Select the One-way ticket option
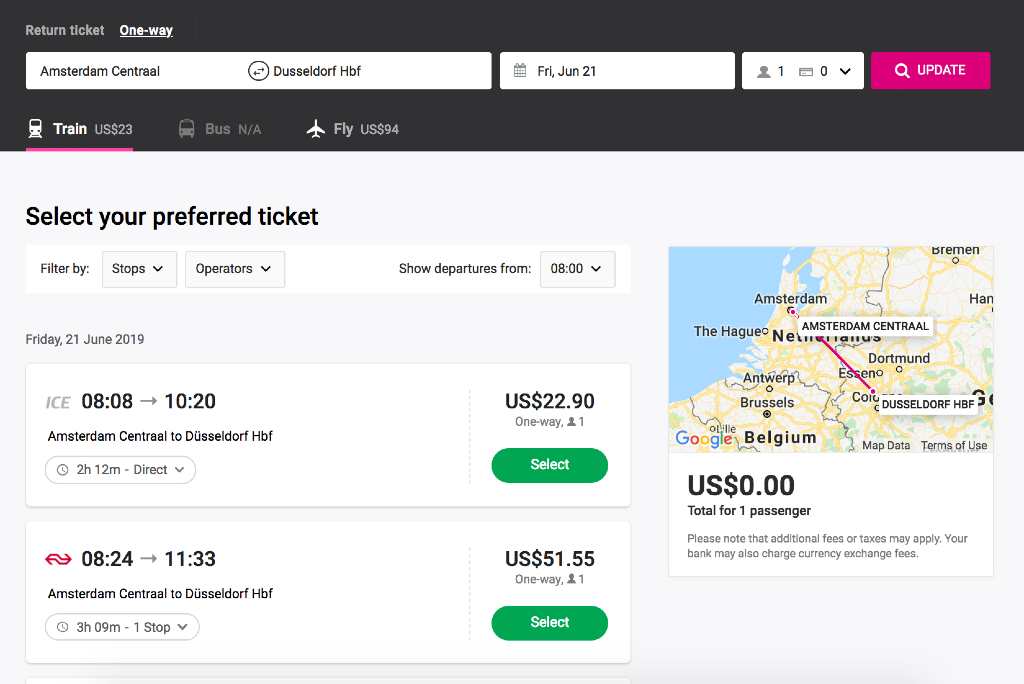Viewport: 1024px width, 684px height. point(146,30)
